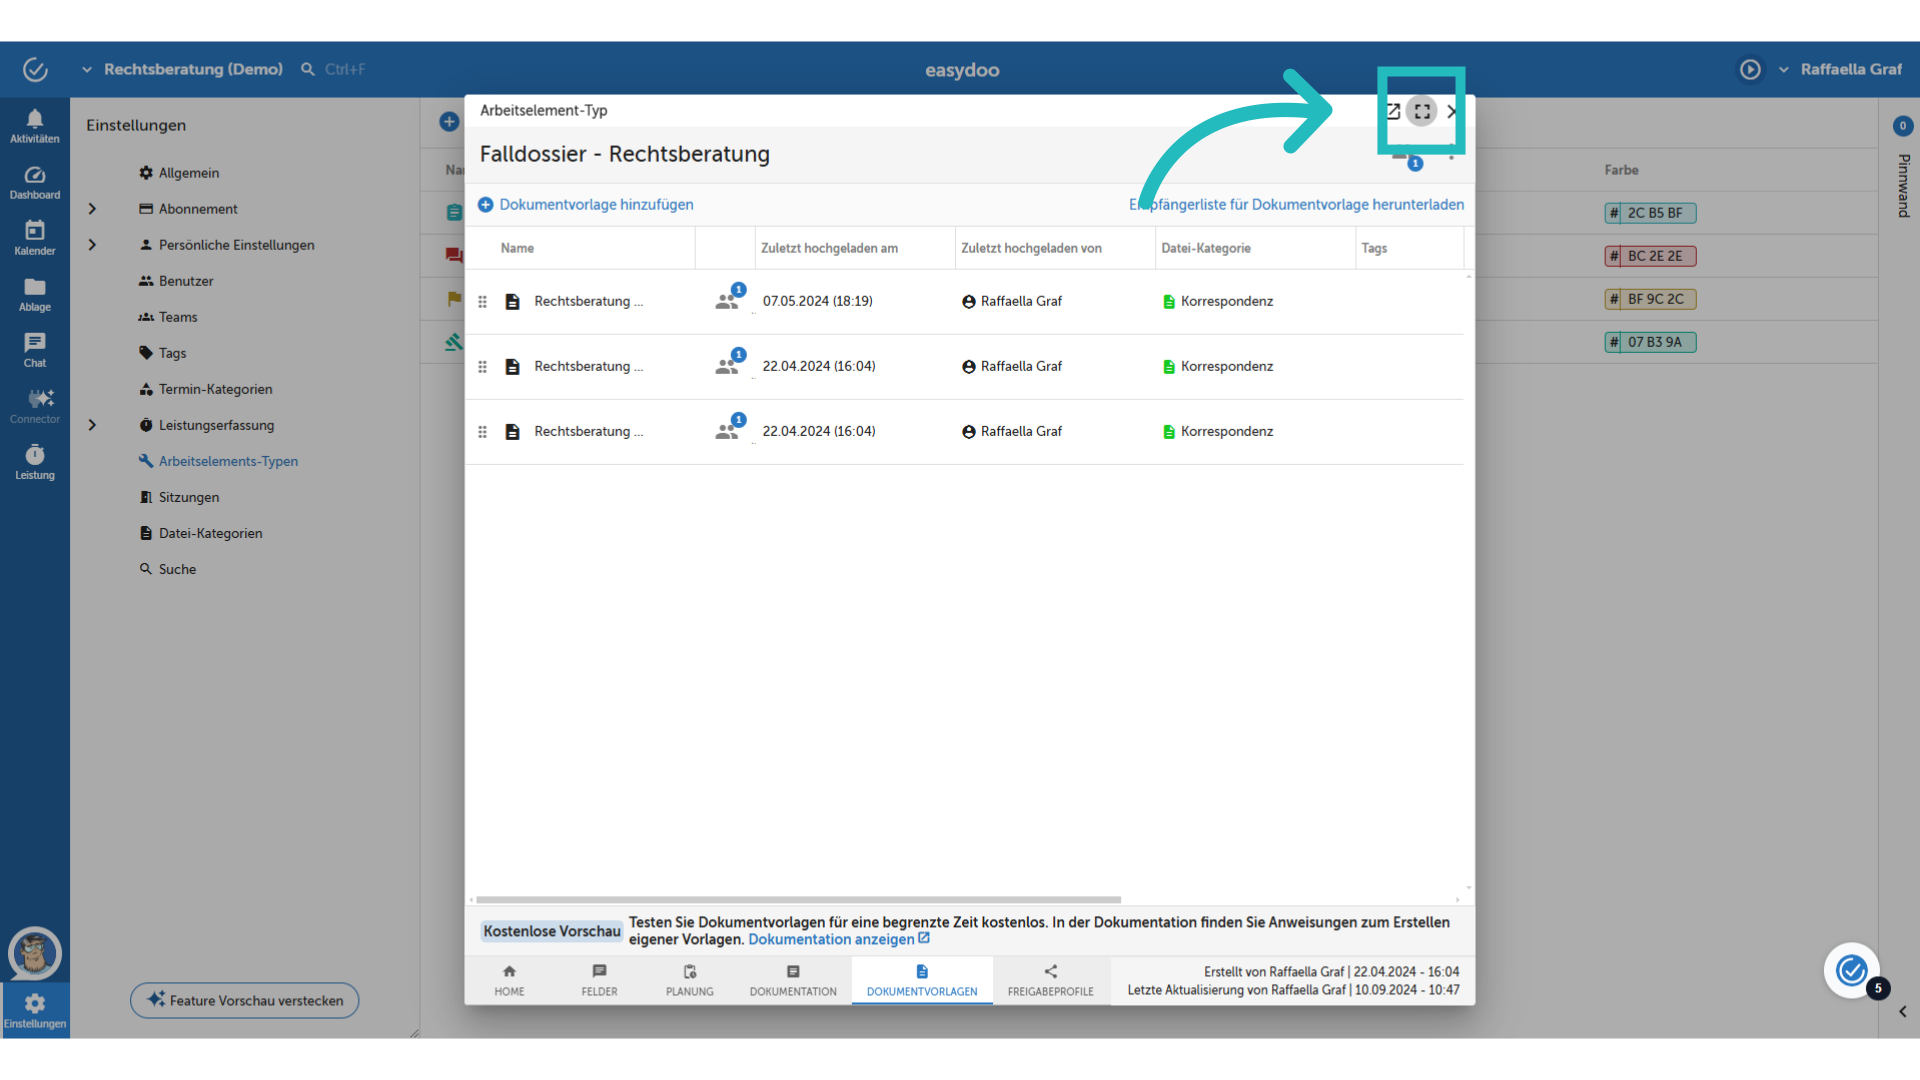Click the drag handle of the last template row
Image resolution: width=1920 pixels, height=1080 pixels.
click(x=482, y=432)
